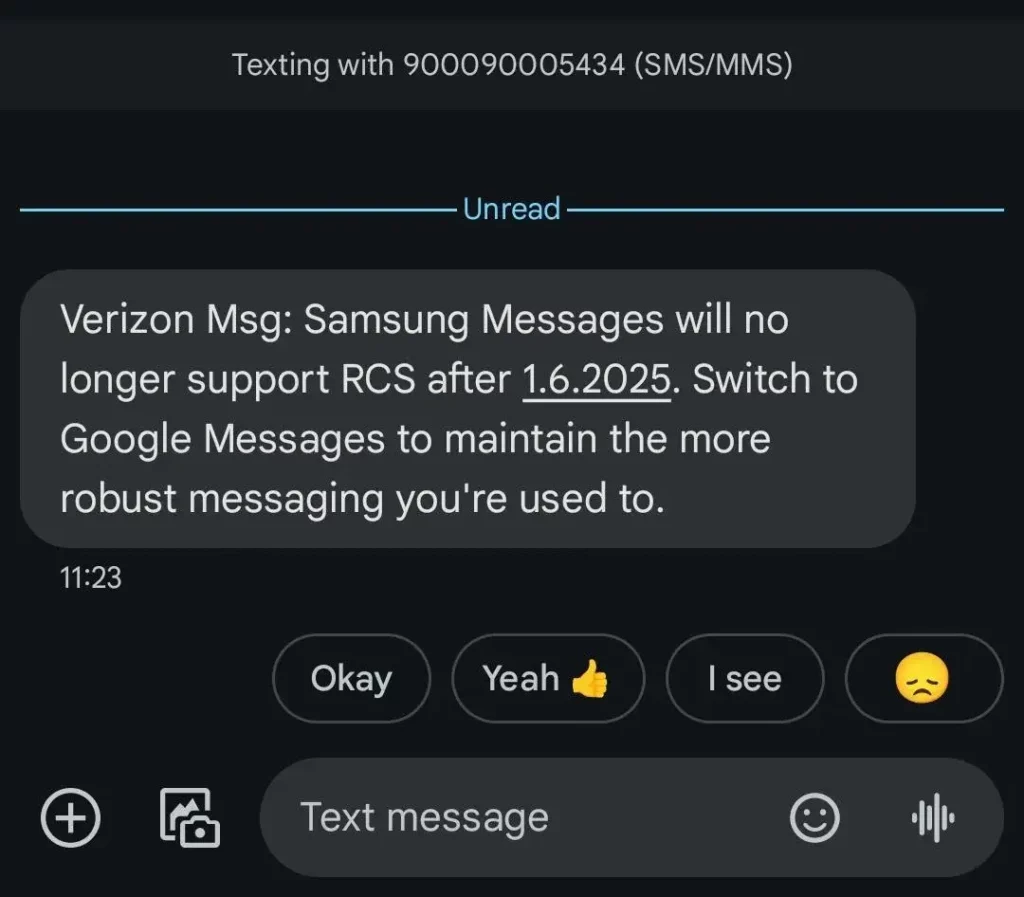Viewport: 1024px width, 897px height.
Task: Start a voice message recording
Action: coord(933,817)
